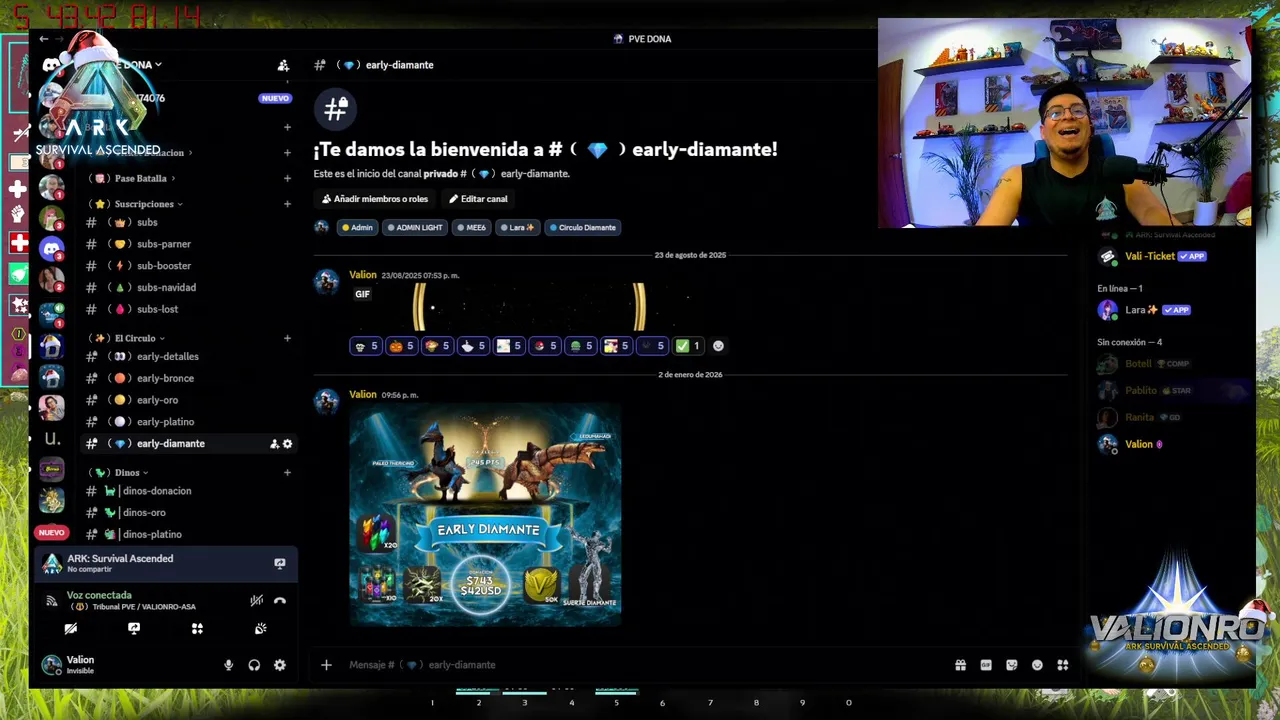1280x720 pixels.
Task: Invite people with the header icon
Action: (283, 65)
